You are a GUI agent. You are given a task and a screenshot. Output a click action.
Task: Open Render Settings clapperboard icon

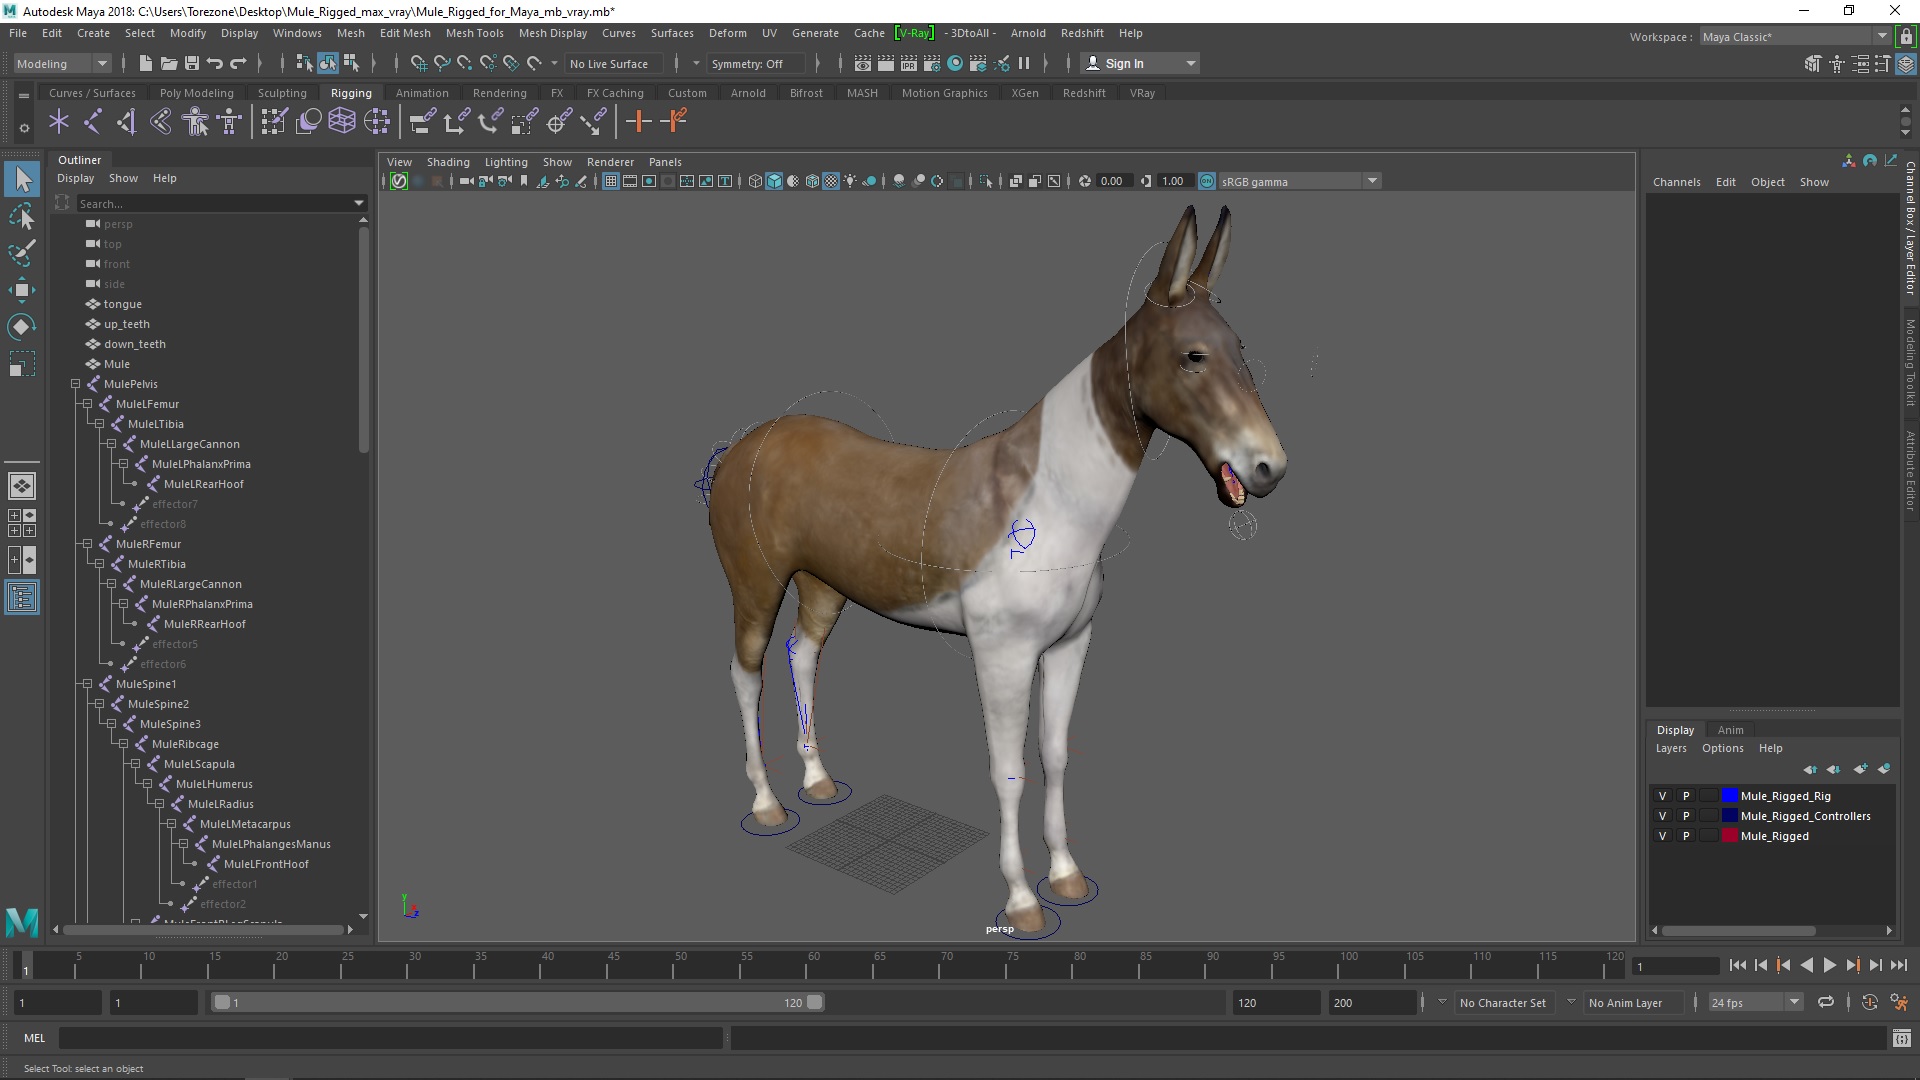pos(932,63)
